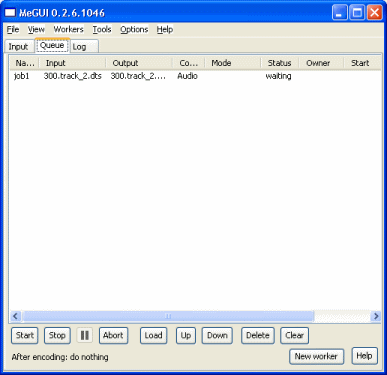Image resolution: width=387 pixels, height=375 pixels.
Task: Click the horizontal scrollbar right arrow
Action: click(376, 316)
